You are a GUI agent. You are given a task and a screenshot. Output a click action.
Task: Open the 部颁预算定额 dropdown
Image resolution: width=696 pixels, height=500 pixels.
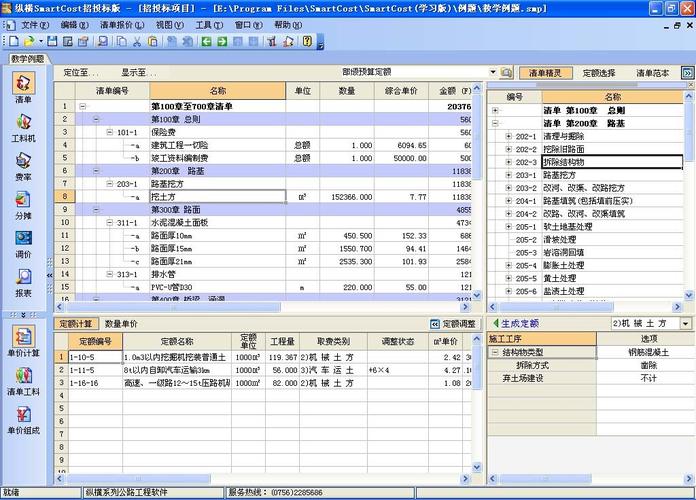point(493,72)
